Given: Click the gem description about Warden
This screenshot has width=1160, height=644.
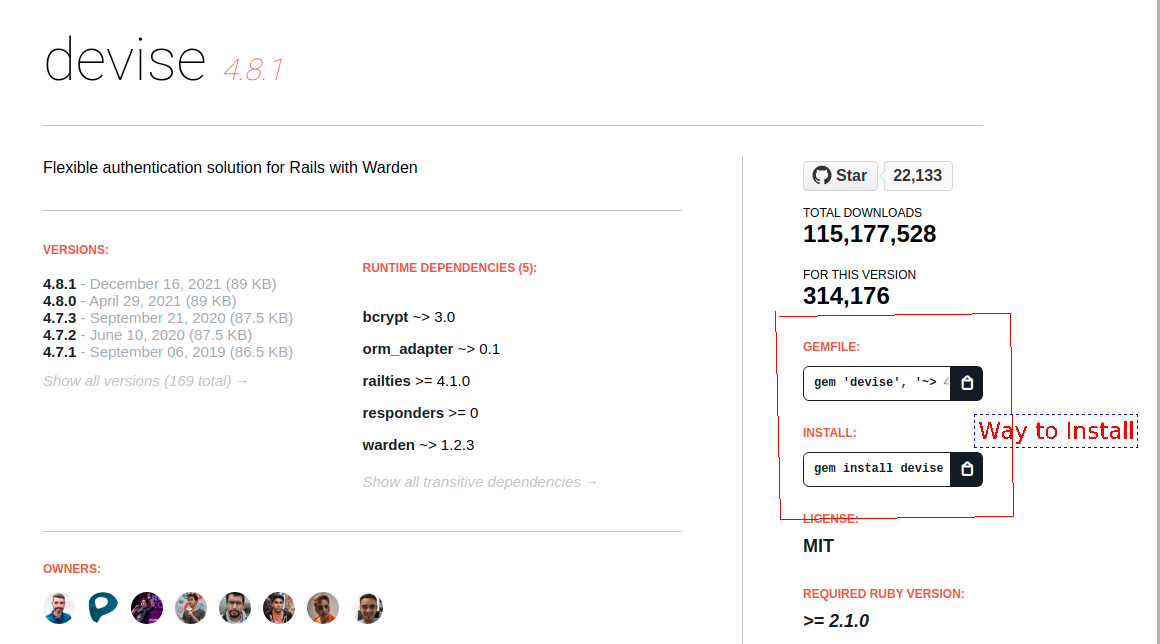Looking at the screenshot, I should [230, 168].
